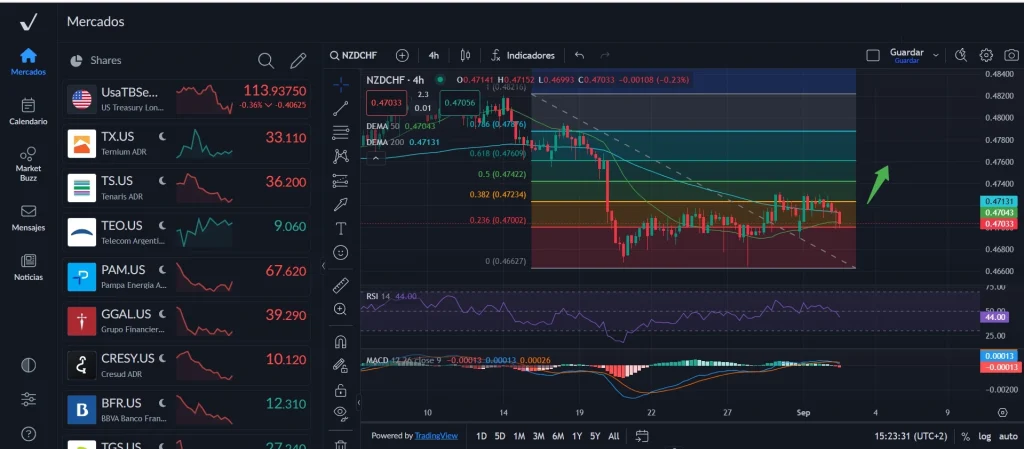Click the Guardar save button
The image size is (1024, 449).
click(x=906, y=55)
